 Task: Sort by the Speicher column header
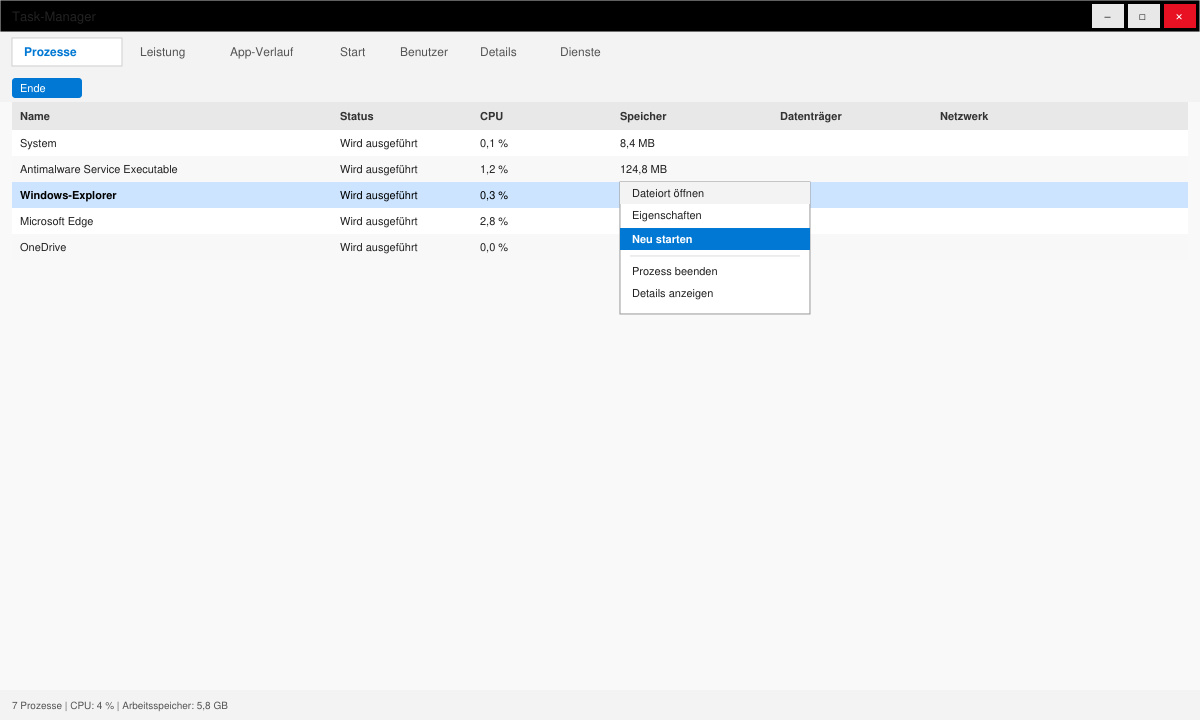643,116
